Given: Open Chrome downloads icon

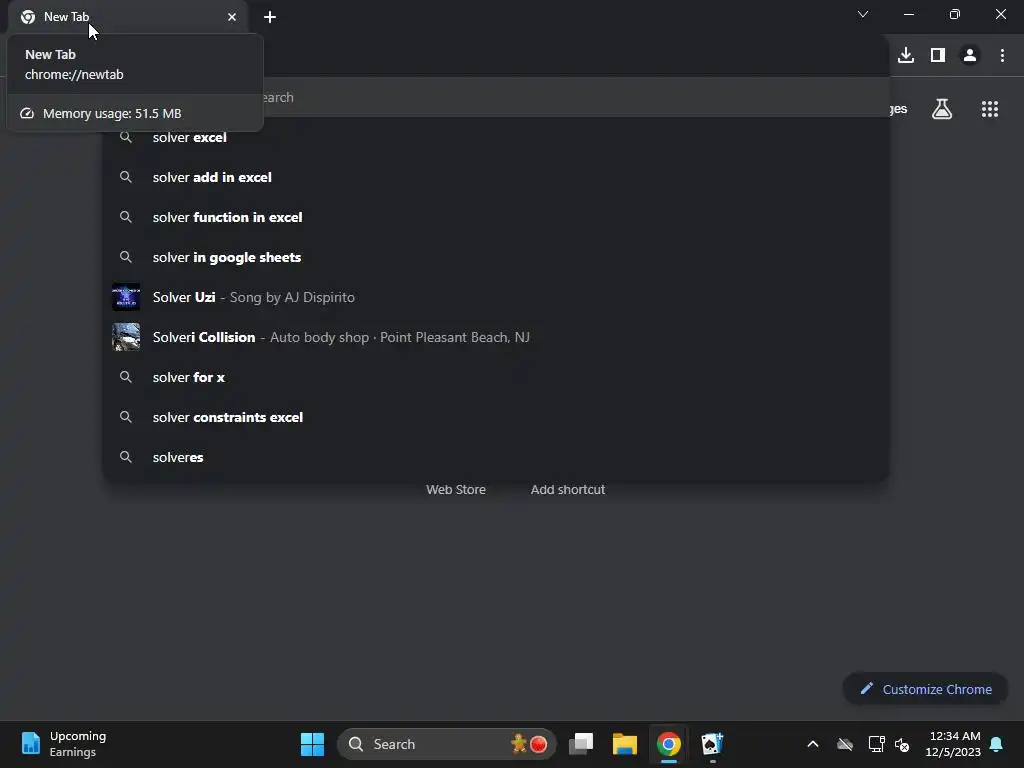Looking at the screenshot, I should pyautogui.click(x=906, y=56).
